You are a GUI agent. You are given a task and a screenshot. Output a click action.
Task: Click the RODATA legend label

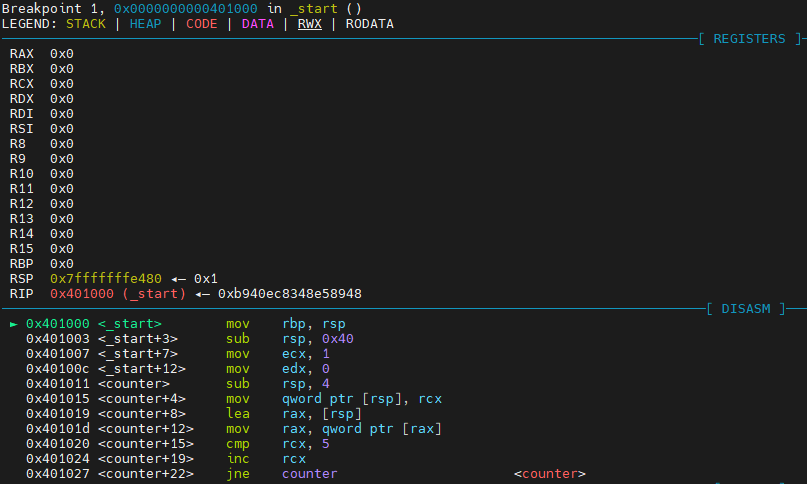coord(369,24)
